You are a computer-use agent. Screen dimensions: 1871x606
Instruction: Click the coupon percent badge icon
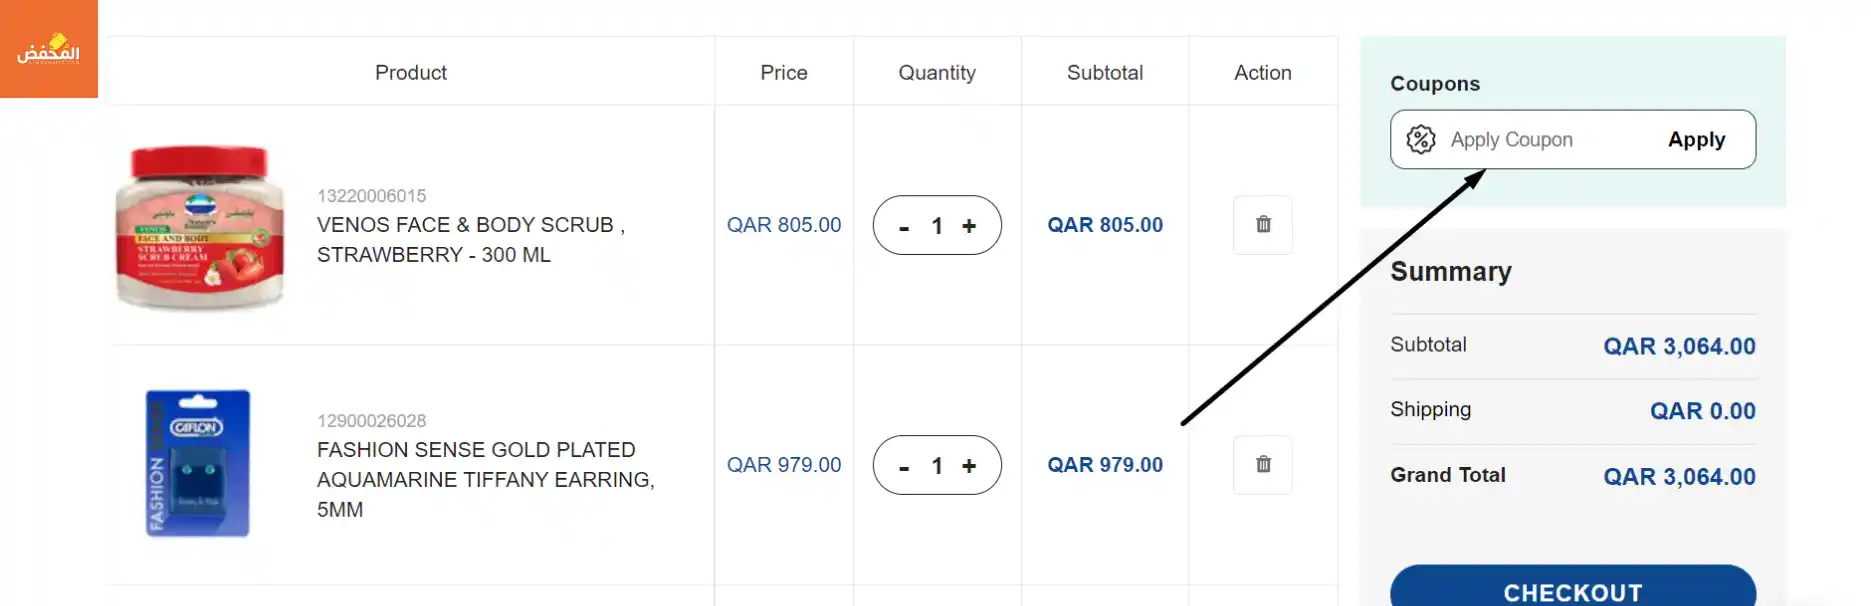(1421, 140)
